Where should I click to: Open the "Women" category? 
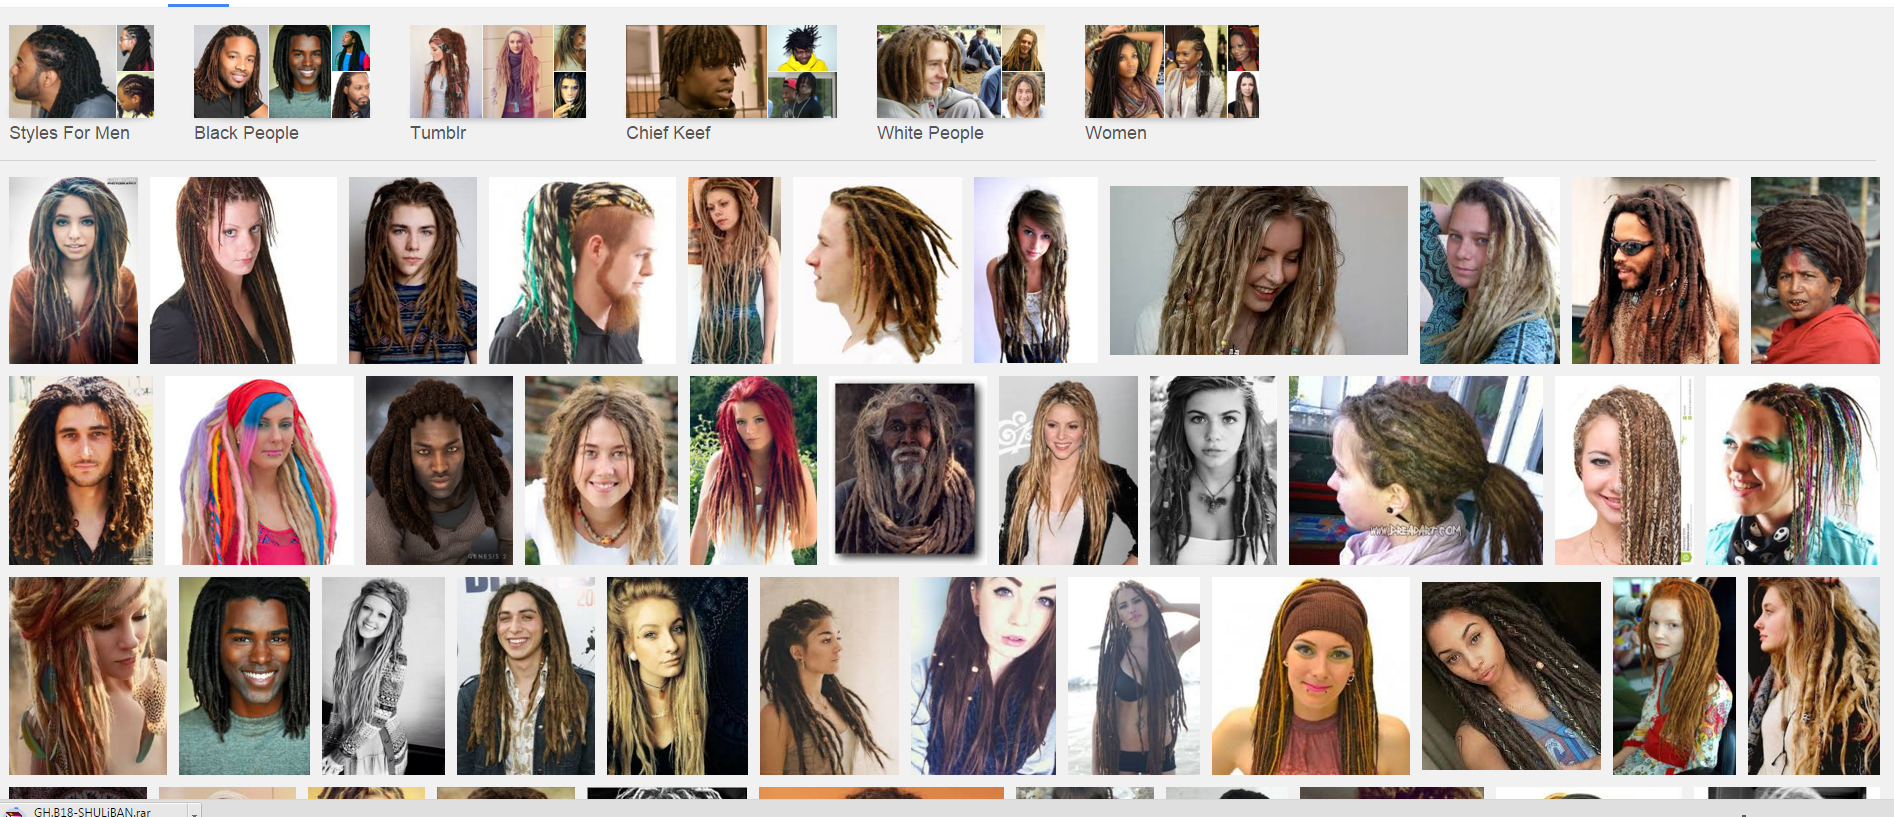pos(1171,84)
